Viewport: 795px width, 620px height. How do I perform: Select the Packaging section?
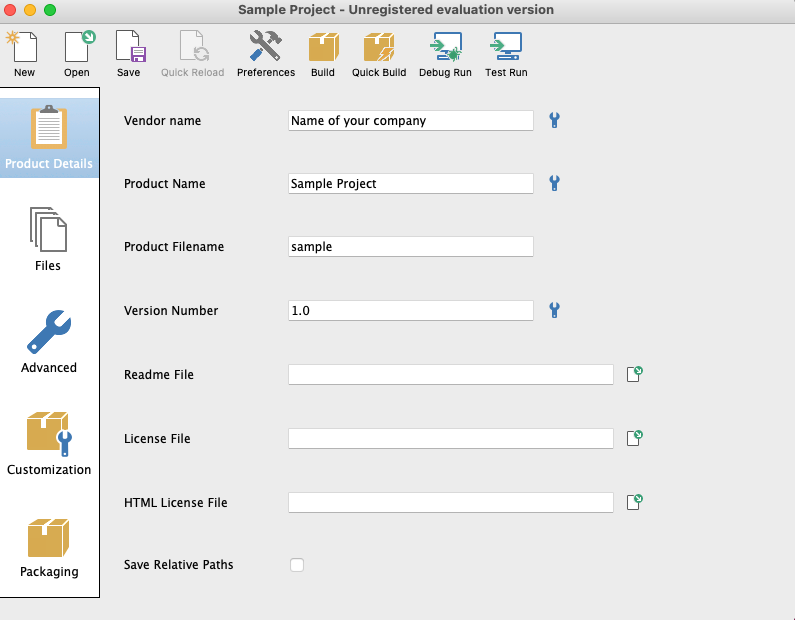tap(48, 547)
